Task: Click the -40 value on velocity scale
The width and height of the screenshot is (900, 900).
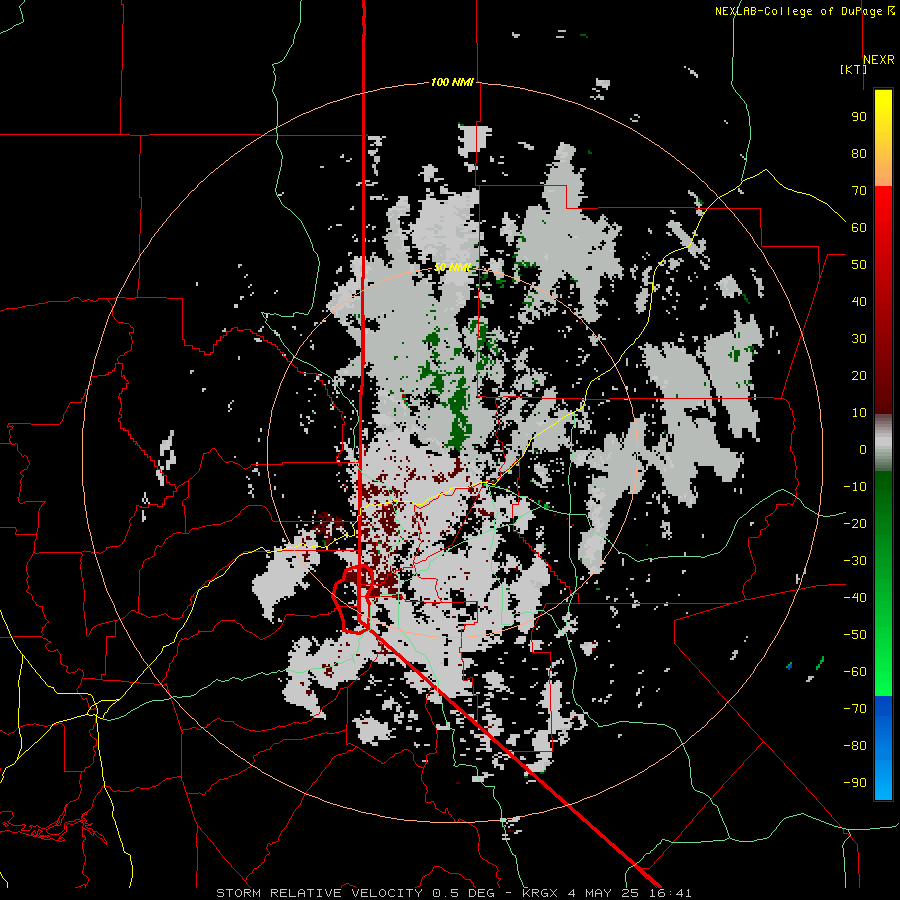Action: [855, 598]
